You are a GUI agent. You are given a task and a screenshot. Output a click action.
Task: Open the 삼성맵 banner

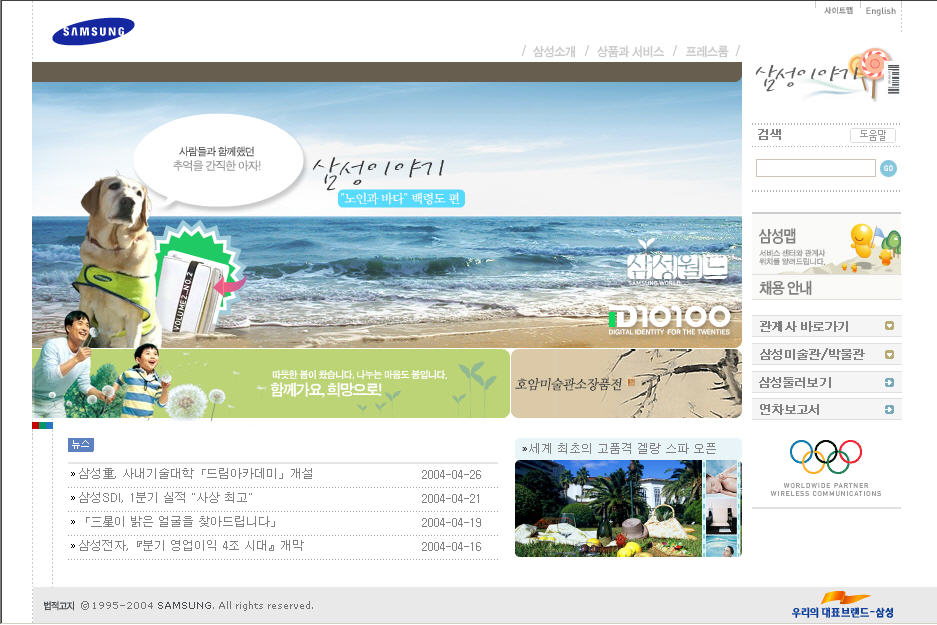click(x=826, y=246)
